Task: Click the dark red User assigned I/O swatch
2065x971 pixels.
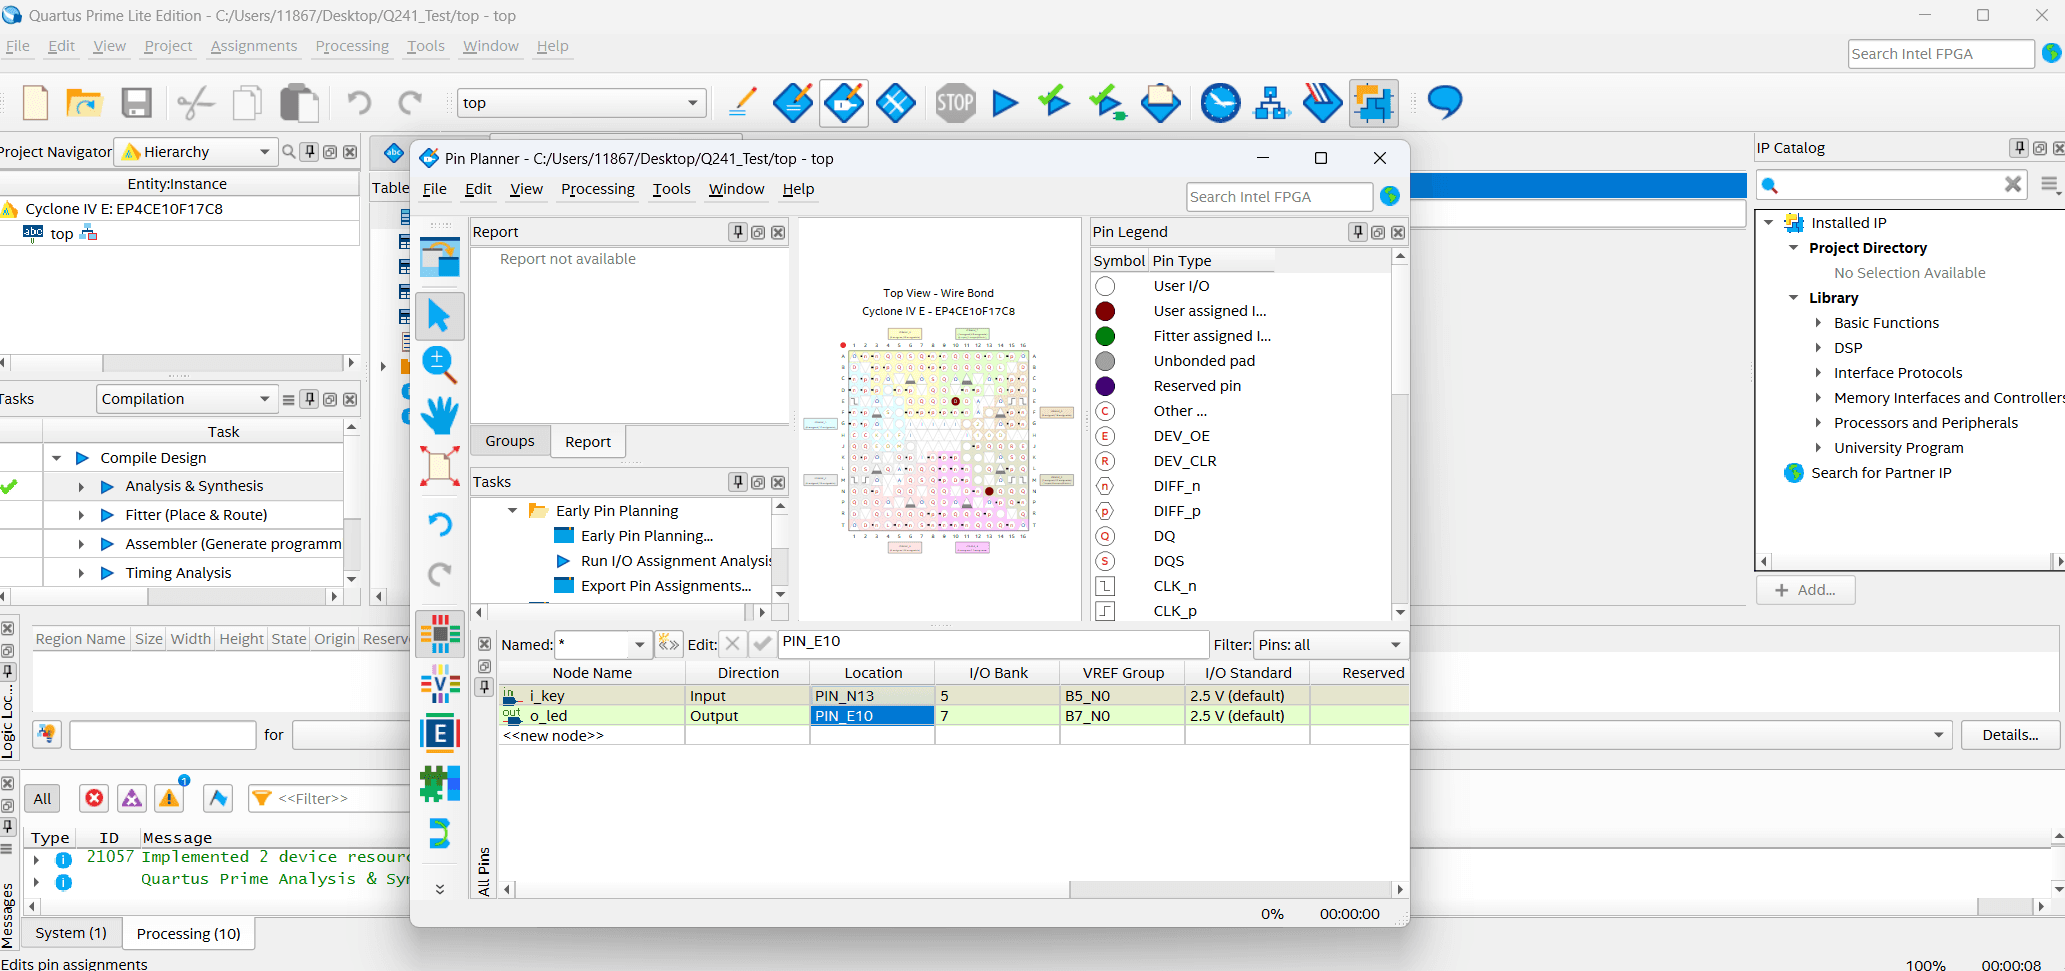Action: click(x=1105, y=311)
